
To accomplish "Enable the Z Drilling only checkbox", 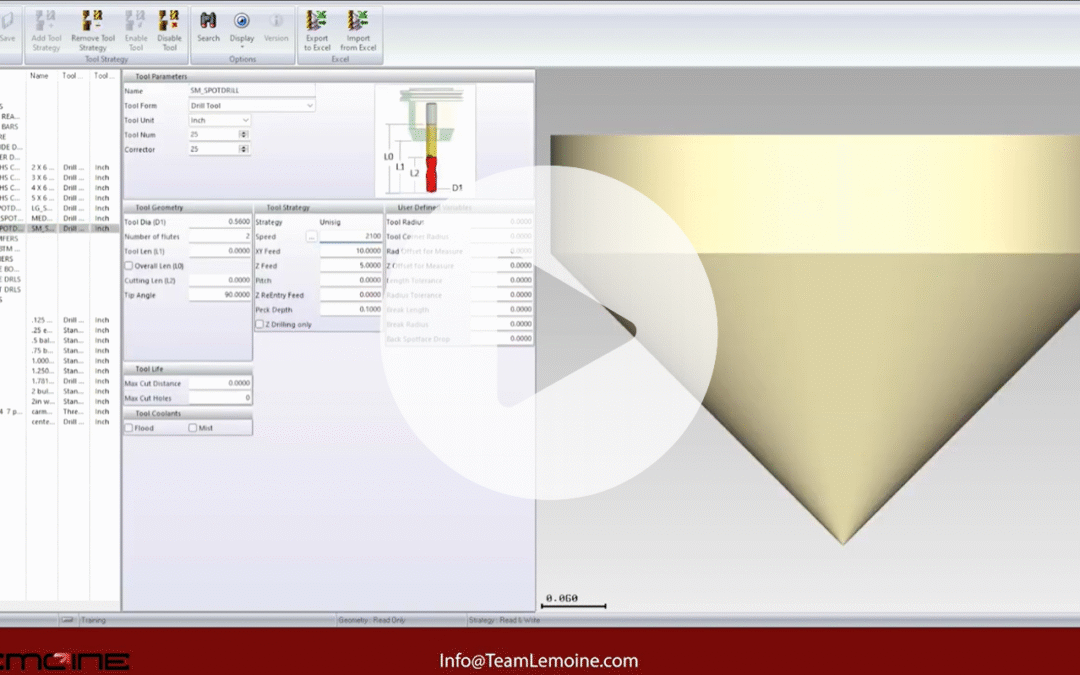I will pyautogui.click(x=260, y=324).
